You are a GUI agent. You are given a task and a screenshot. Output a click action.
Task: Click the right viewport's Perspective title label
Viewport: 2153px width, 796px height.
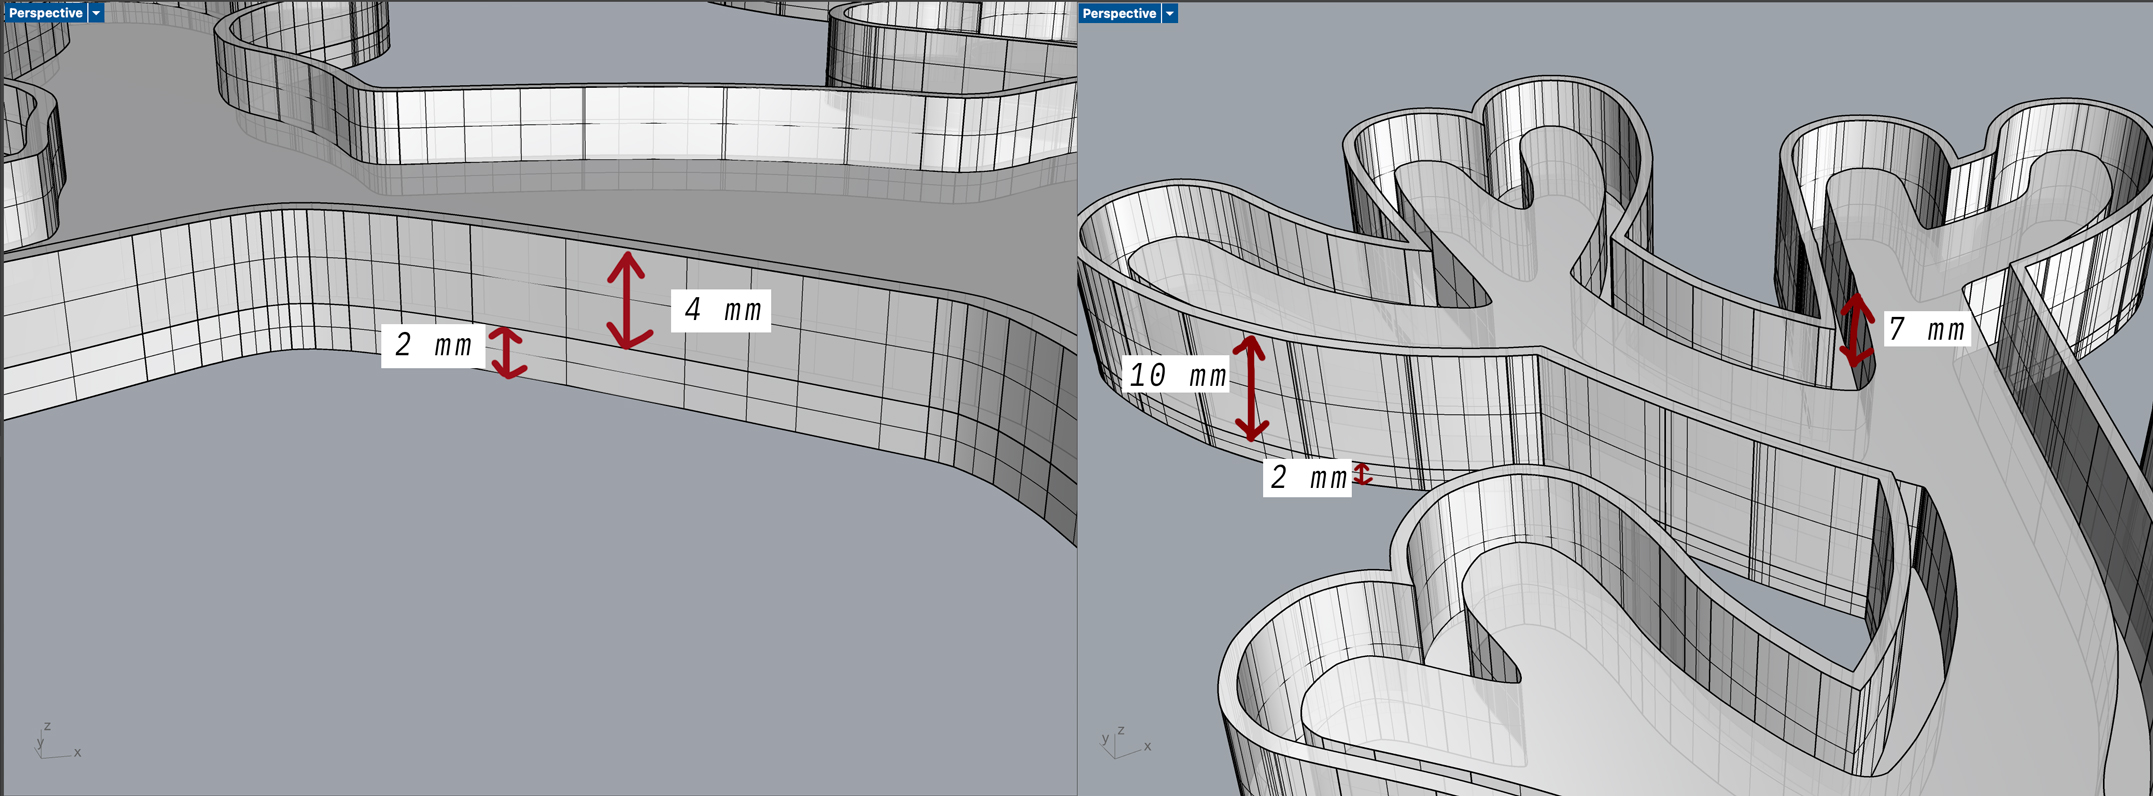(1119, 13)
